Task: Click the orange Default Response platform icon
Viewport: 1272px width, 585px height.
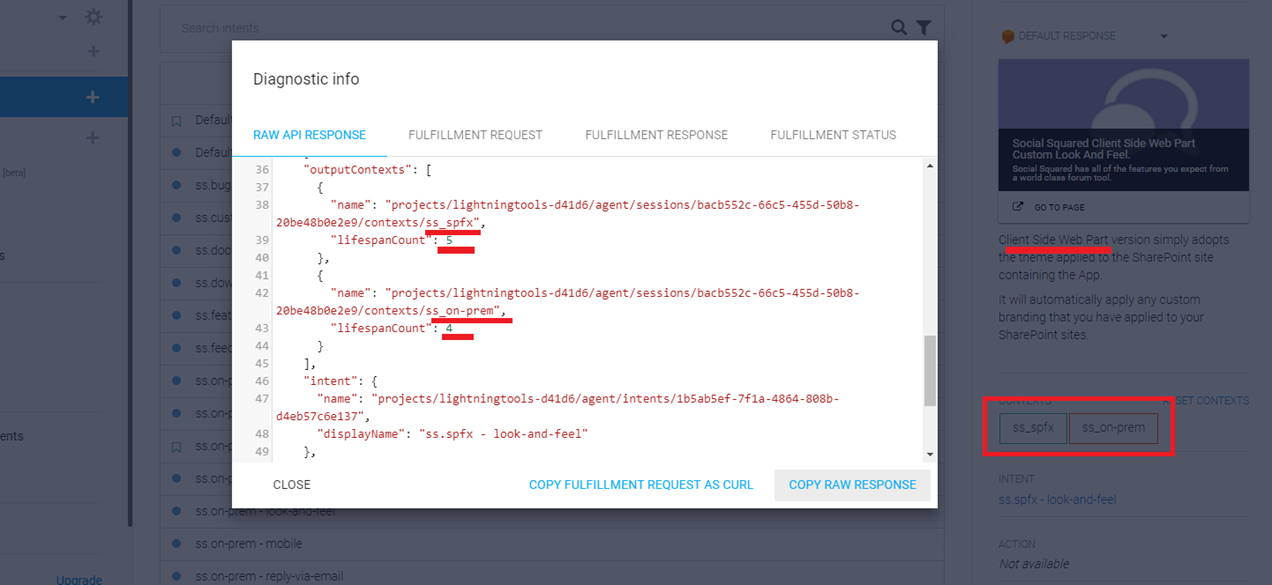Action: coord(1007,37)
